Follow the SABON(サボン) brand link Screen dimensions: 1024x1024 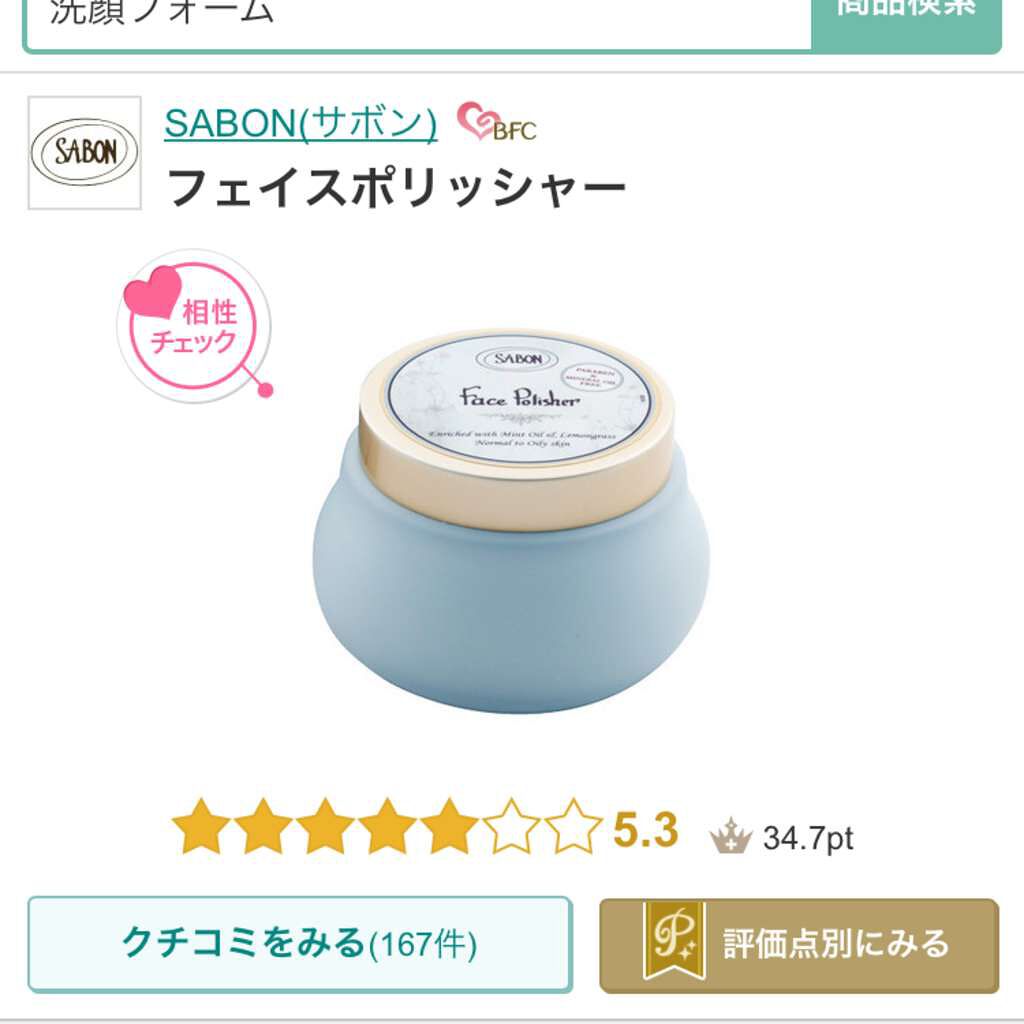tap(301, 123)
